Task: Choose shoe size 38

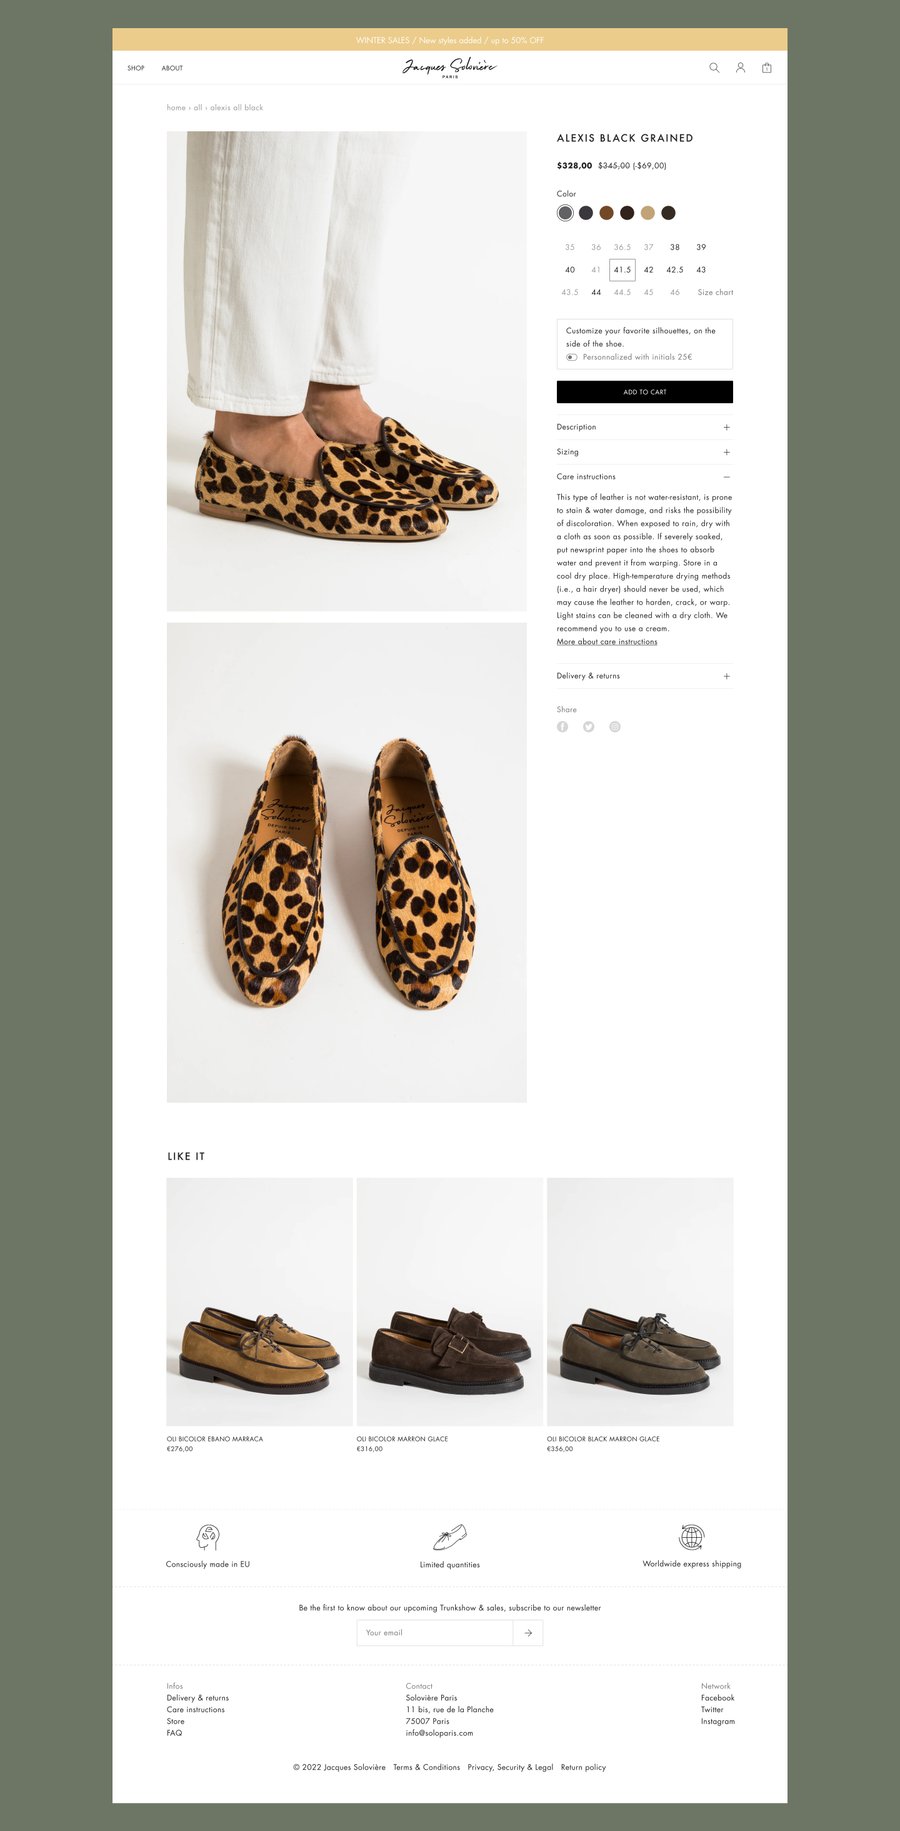Action: click(x=675, y=247)
